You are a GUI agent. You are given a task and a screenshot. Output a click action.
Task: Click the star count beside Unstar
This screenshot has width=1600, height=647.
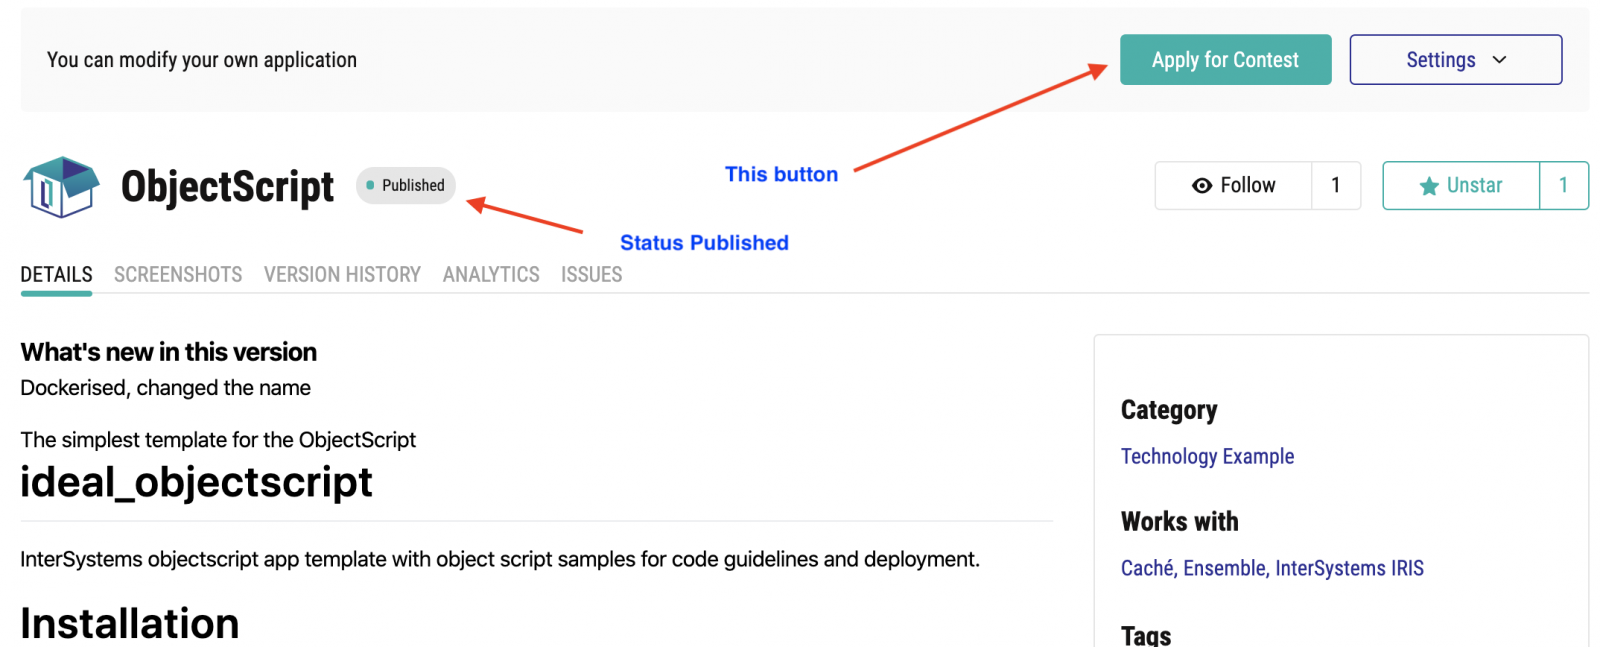[x=1564, y=186]
